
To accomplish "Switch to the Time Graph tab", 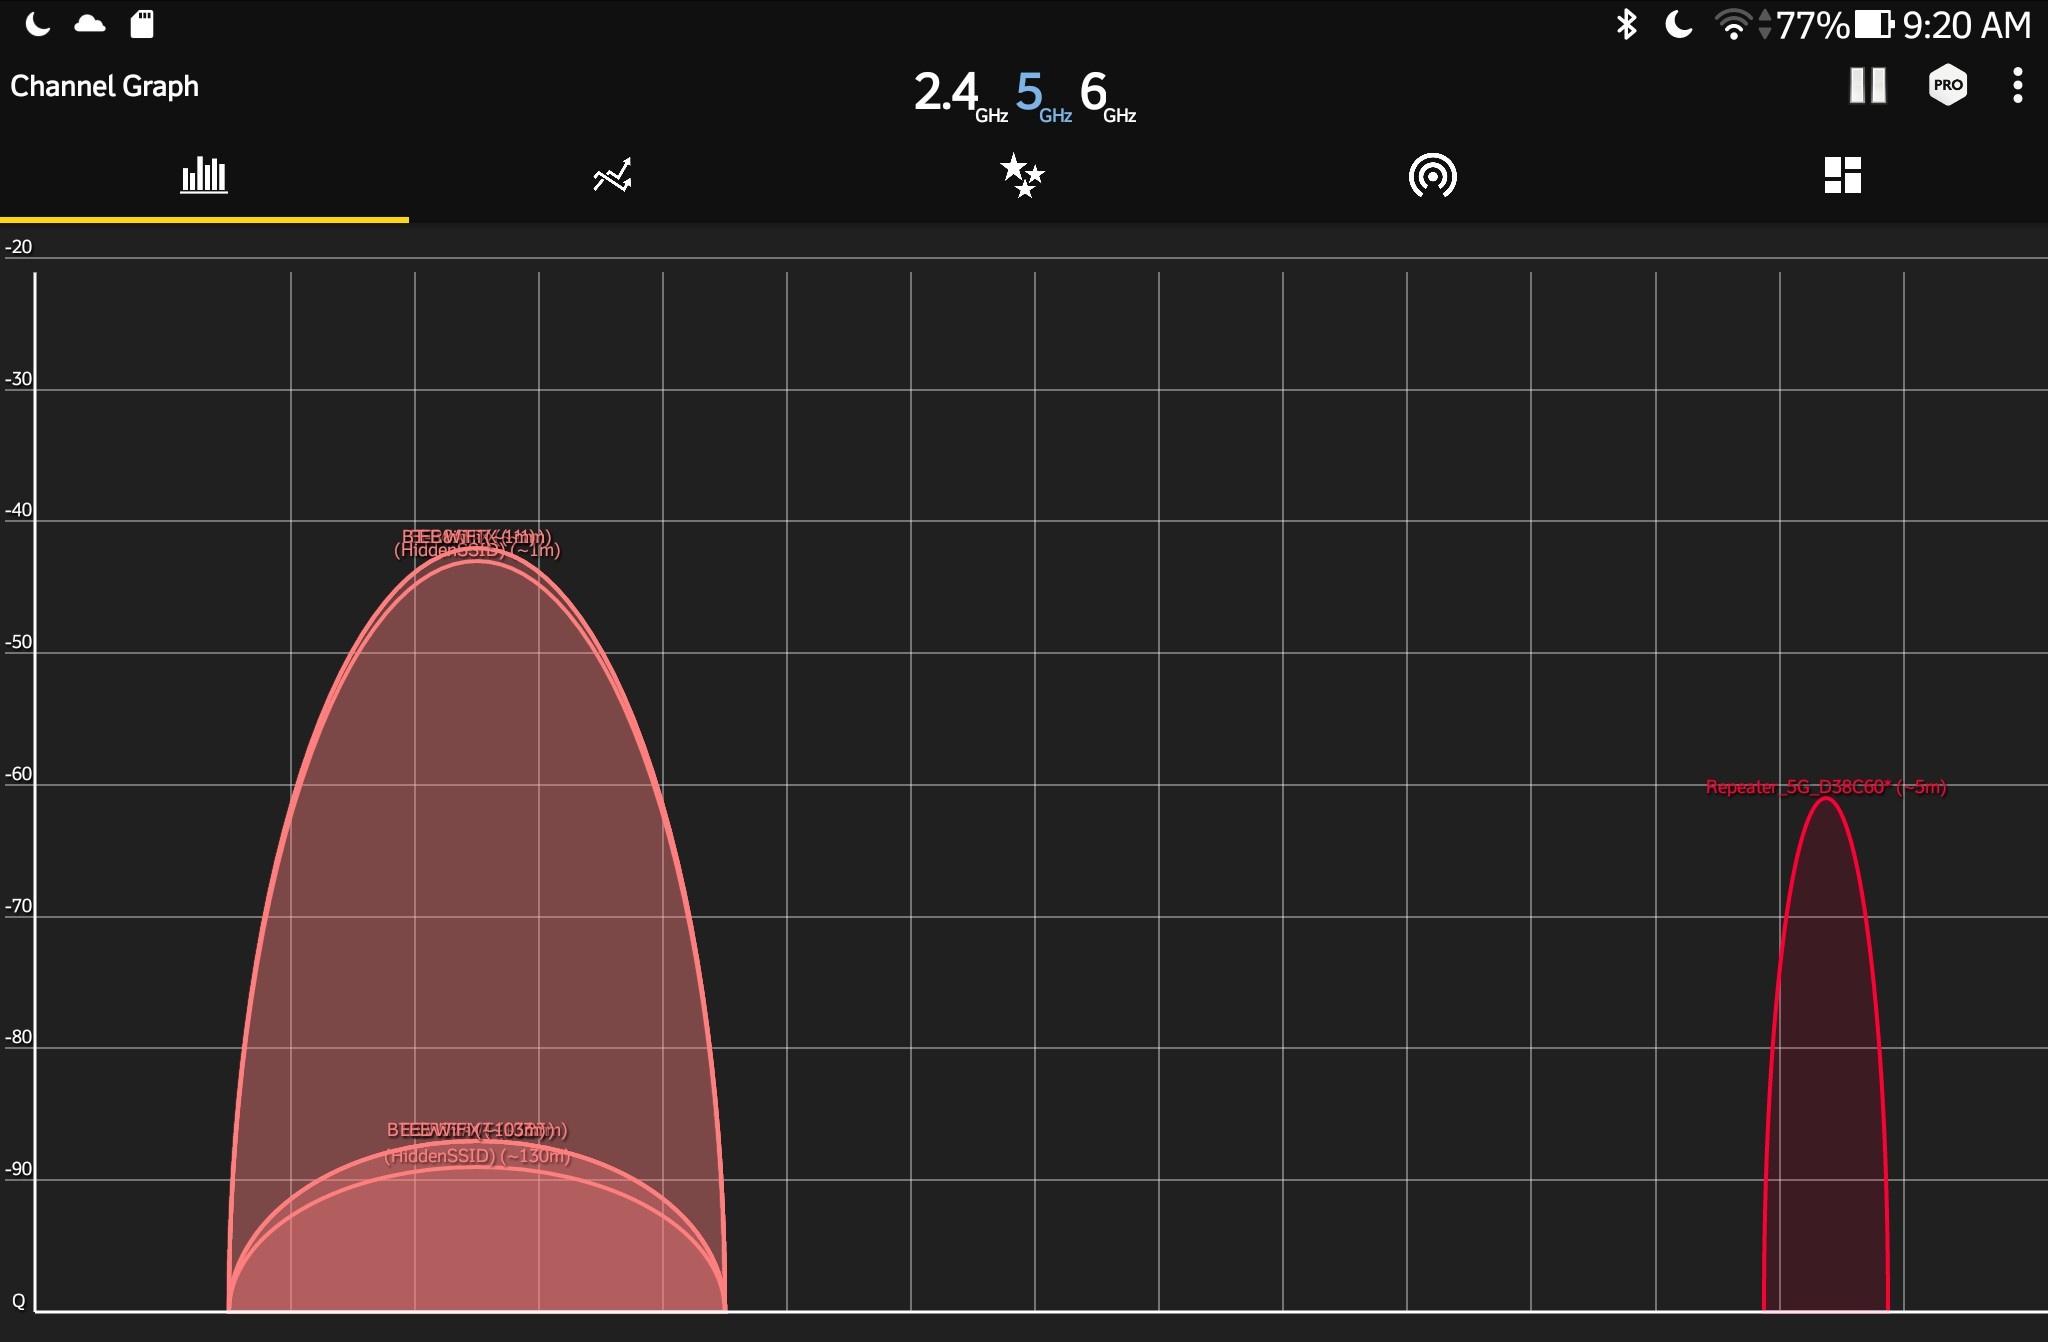I will (x=612, y=176).
